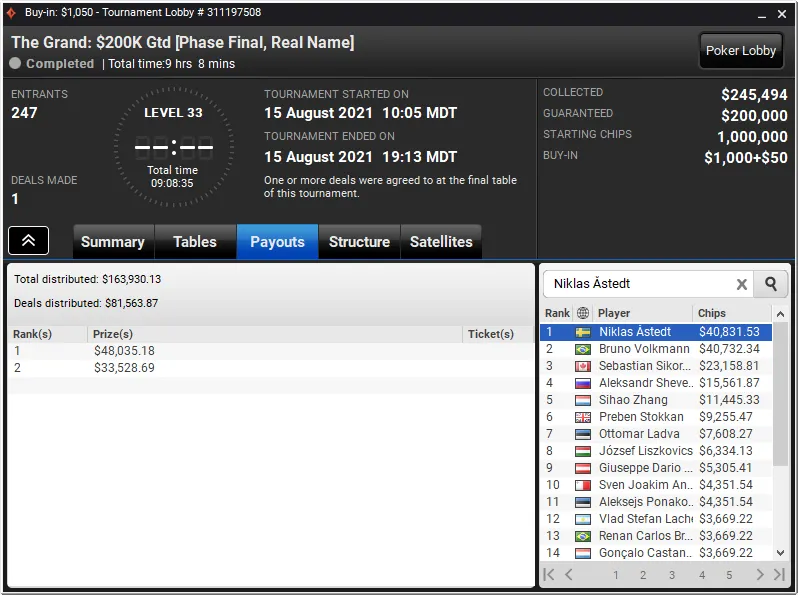
Task: Click the globe country column icon
Action: click(583, 313)
